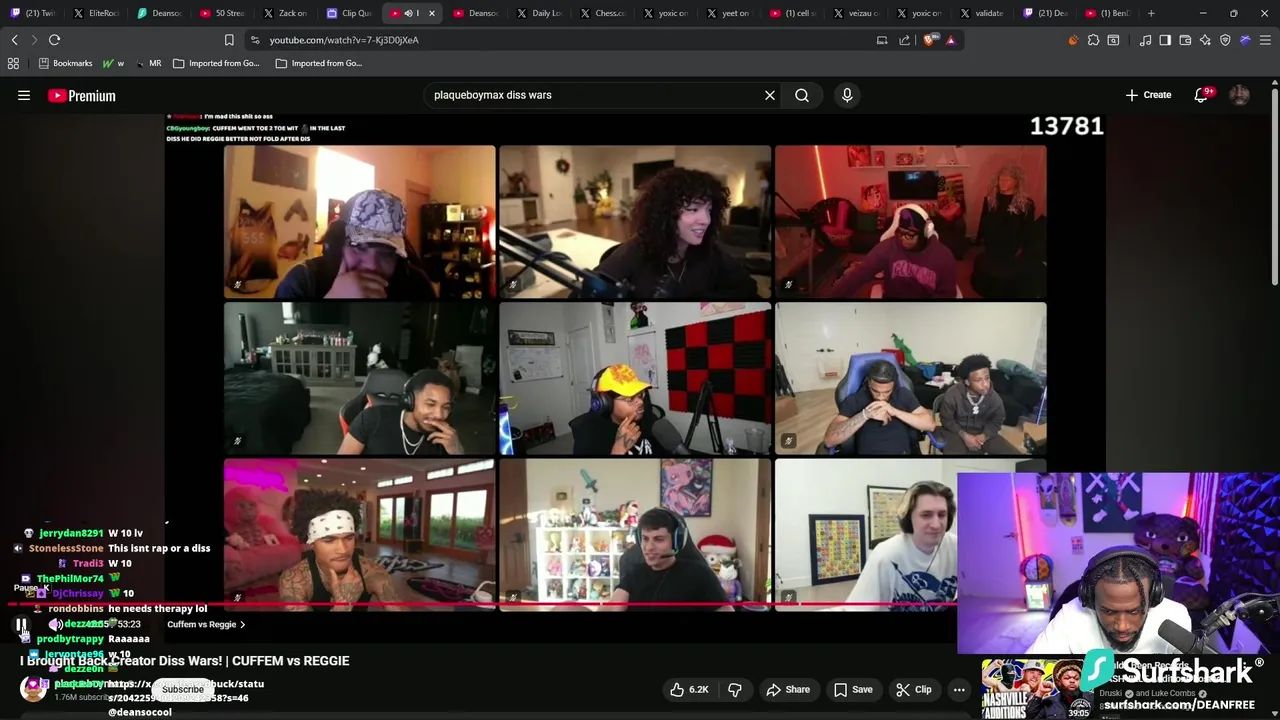This screenshot has height=720, width=1280.
Task: Click chat message 'he needs therapy lol'
Action: click(x=157, y=608)
